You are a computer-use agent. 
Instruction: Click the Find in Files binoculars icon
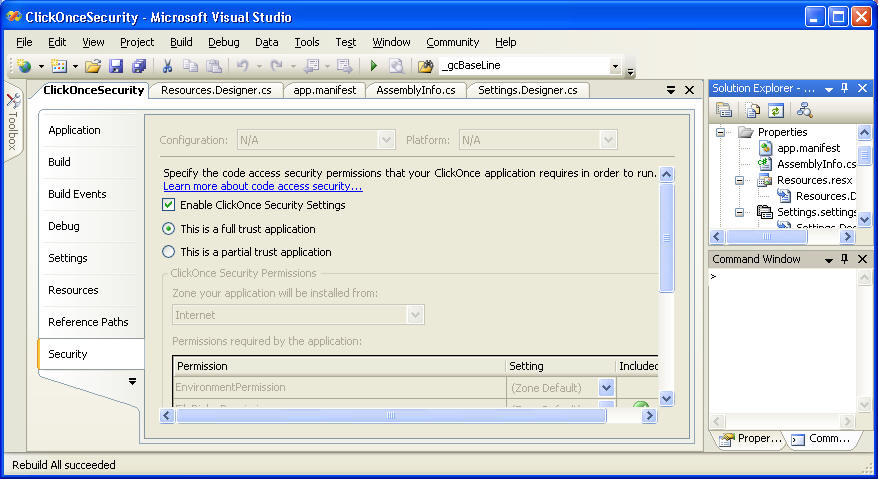[x=425, y=66]
